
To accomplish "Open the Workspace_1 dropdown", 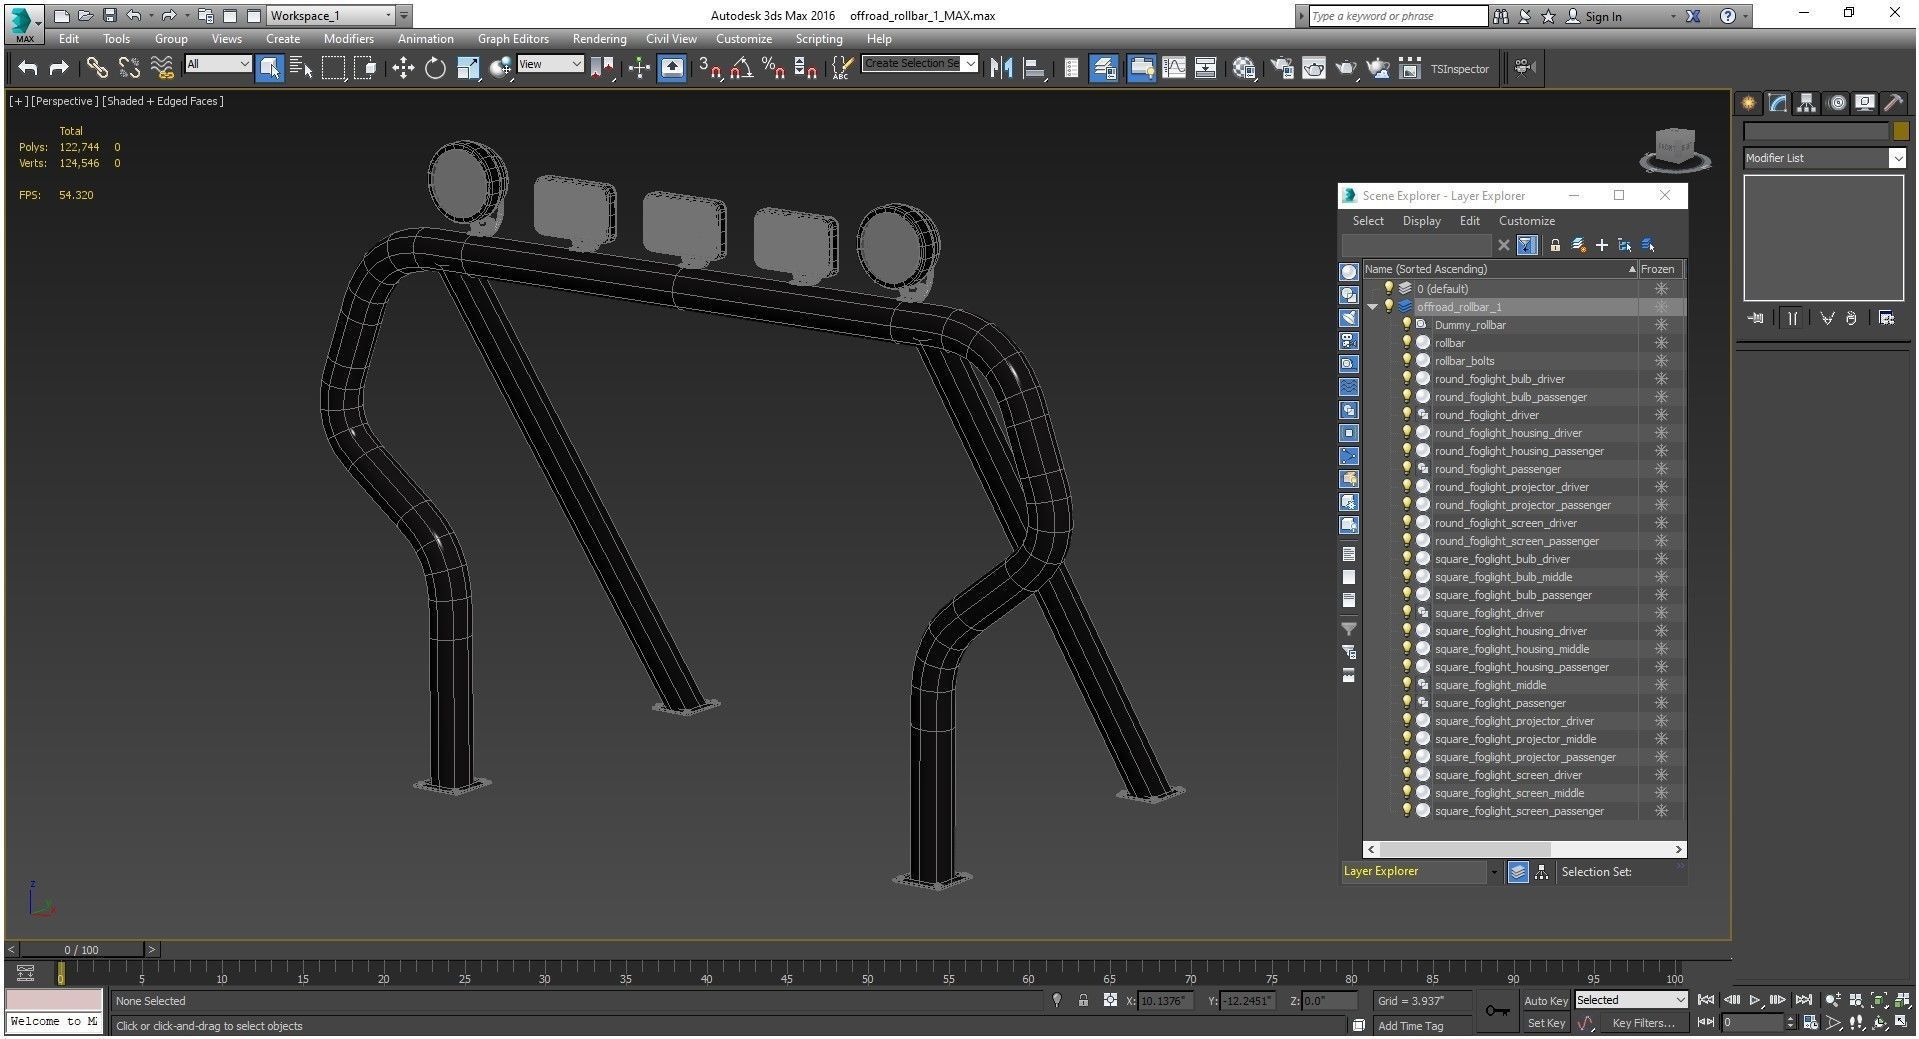I will click(x=331, y=15).
